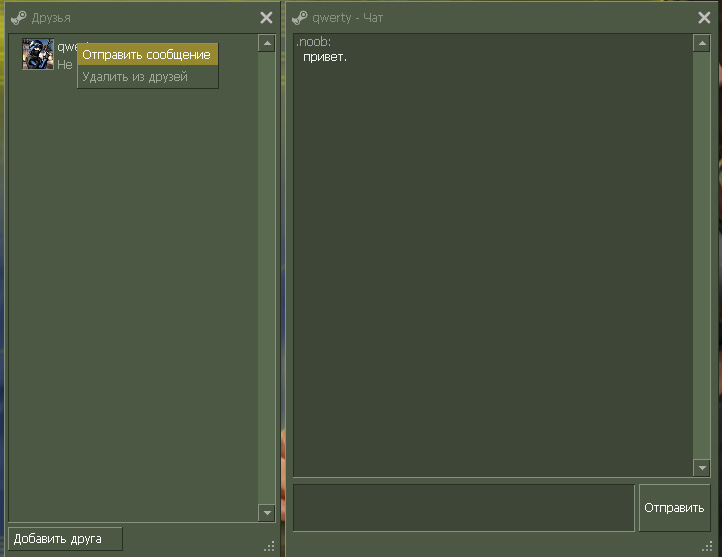Click the Steam logo in Друзья title bar
Screen dimensions: 722x557
(18, 18)
